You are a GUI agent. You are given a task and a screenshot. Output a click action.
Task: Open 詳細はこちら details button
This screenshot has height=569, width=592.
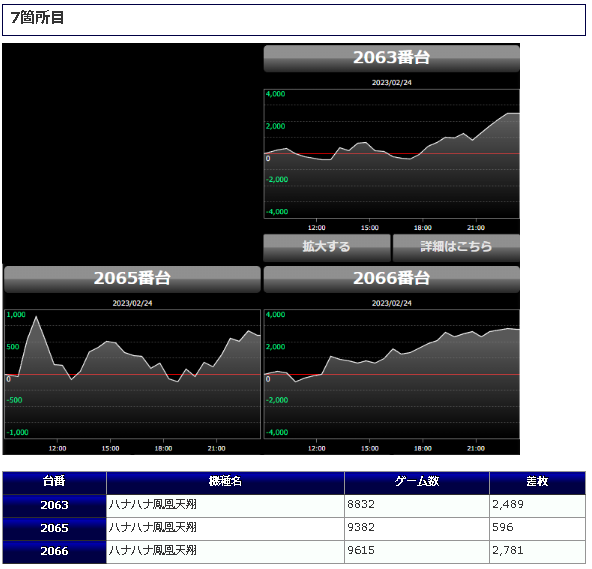click(456, 248)
